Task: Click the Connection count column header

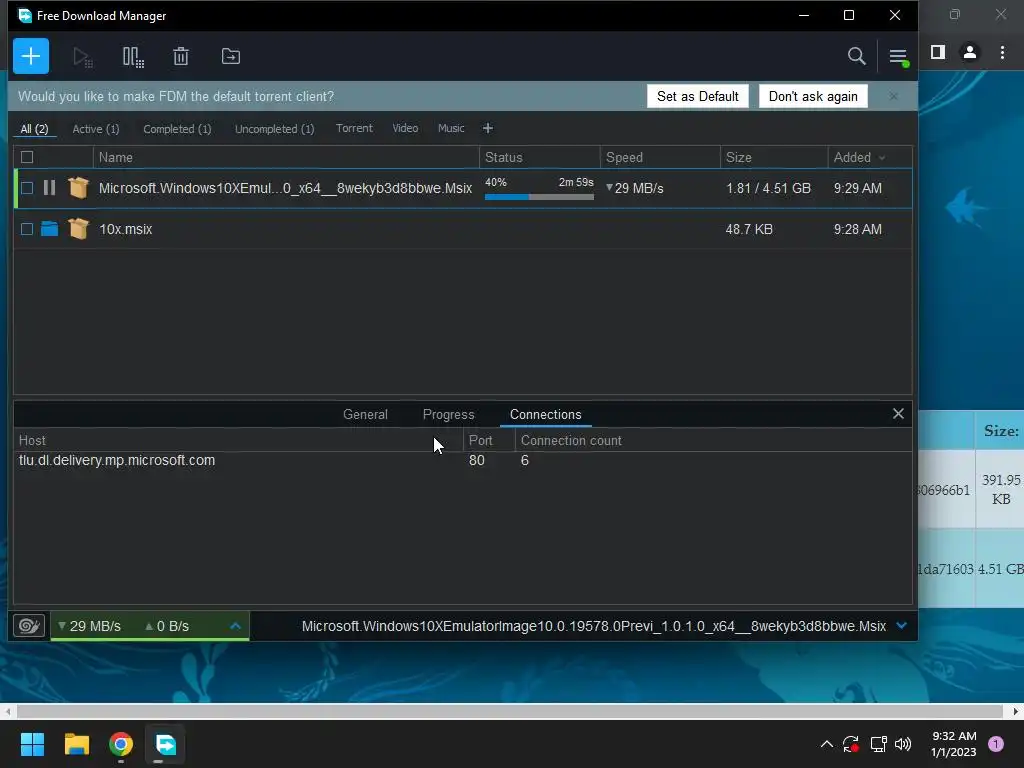Action: click(713, 440)
